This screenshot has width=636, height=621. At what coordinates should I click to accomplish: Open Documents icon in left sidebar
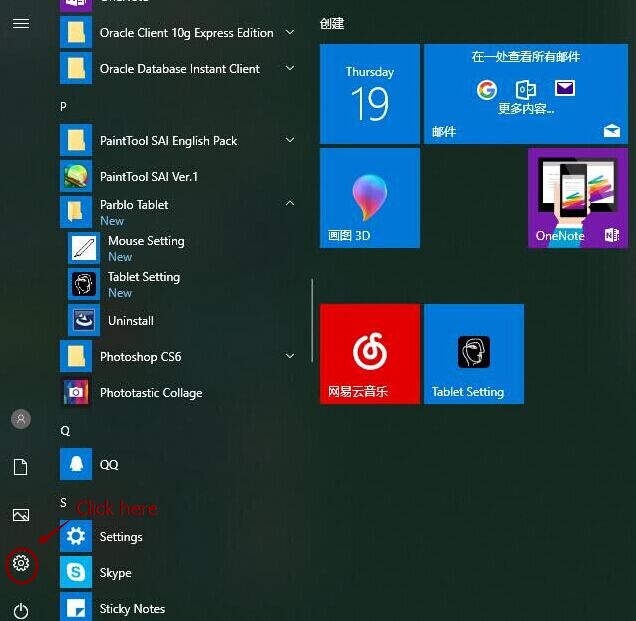coord(21,467)
